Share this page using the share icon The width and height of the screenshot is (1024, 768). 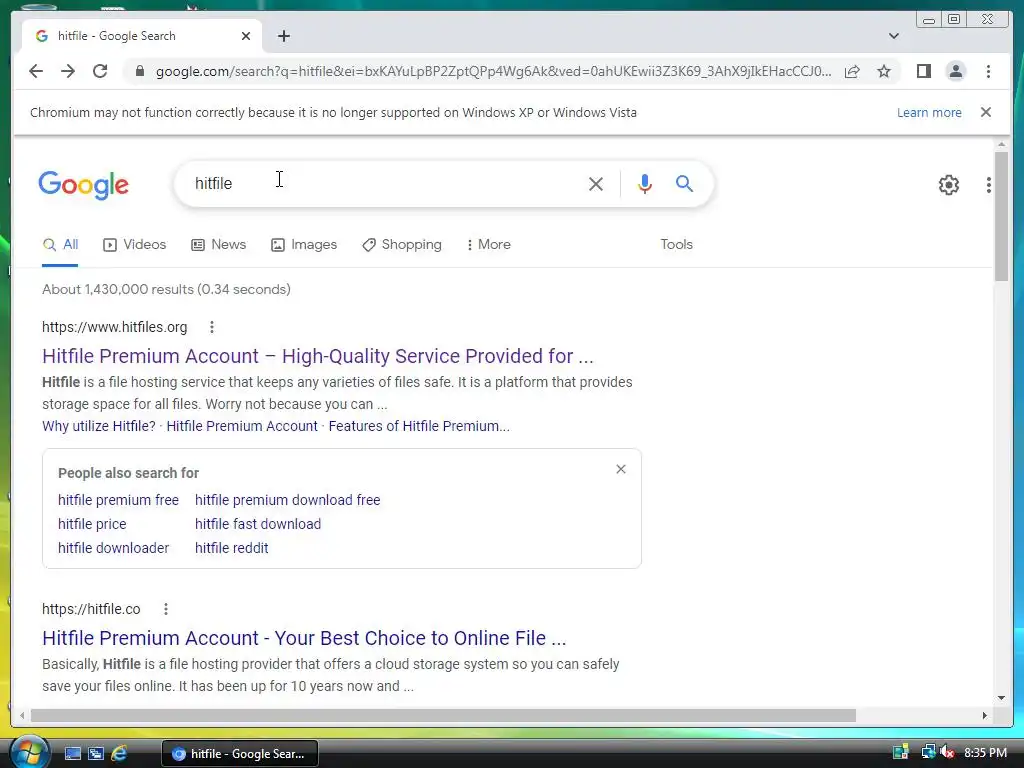pyautogui.click(x=852, y=71)
